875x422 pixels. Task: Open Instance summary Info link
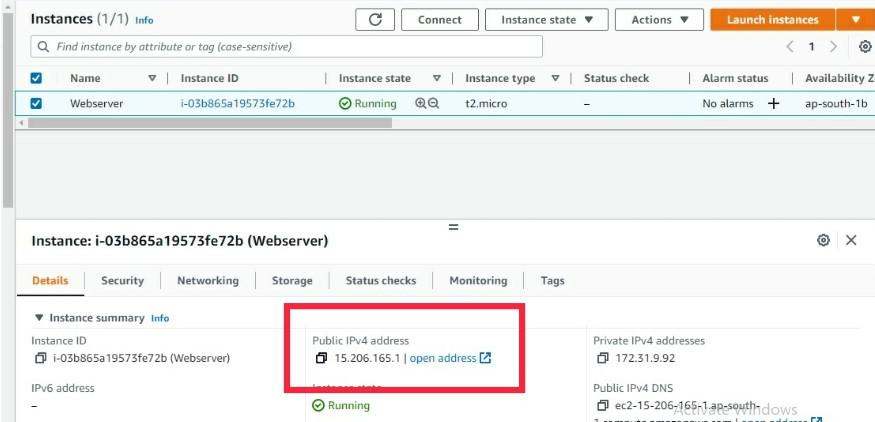[160, 318]
